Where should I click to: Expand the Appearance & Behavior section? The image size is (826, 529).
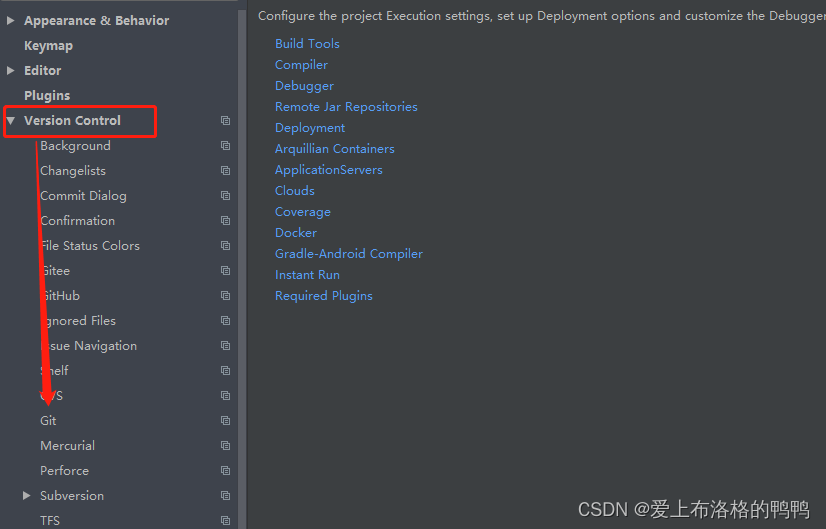[x=10, y=21]
